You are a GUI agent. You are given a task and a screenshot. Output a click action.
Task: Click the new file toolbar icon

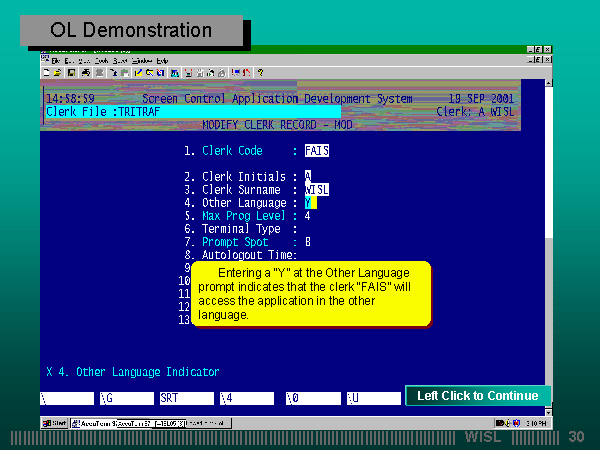(x=46, y=72)
